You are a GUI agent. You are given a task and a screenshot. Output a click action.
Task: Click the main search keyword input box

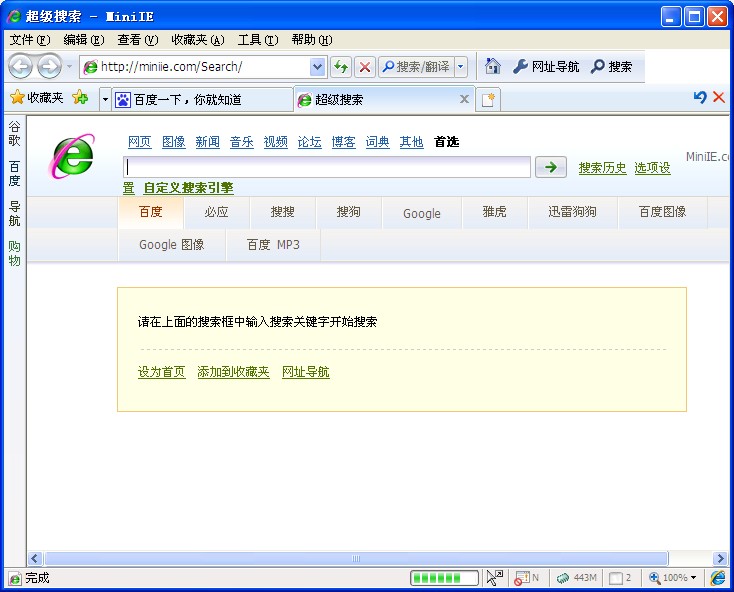pyautogui.click(x=327, y=167)
